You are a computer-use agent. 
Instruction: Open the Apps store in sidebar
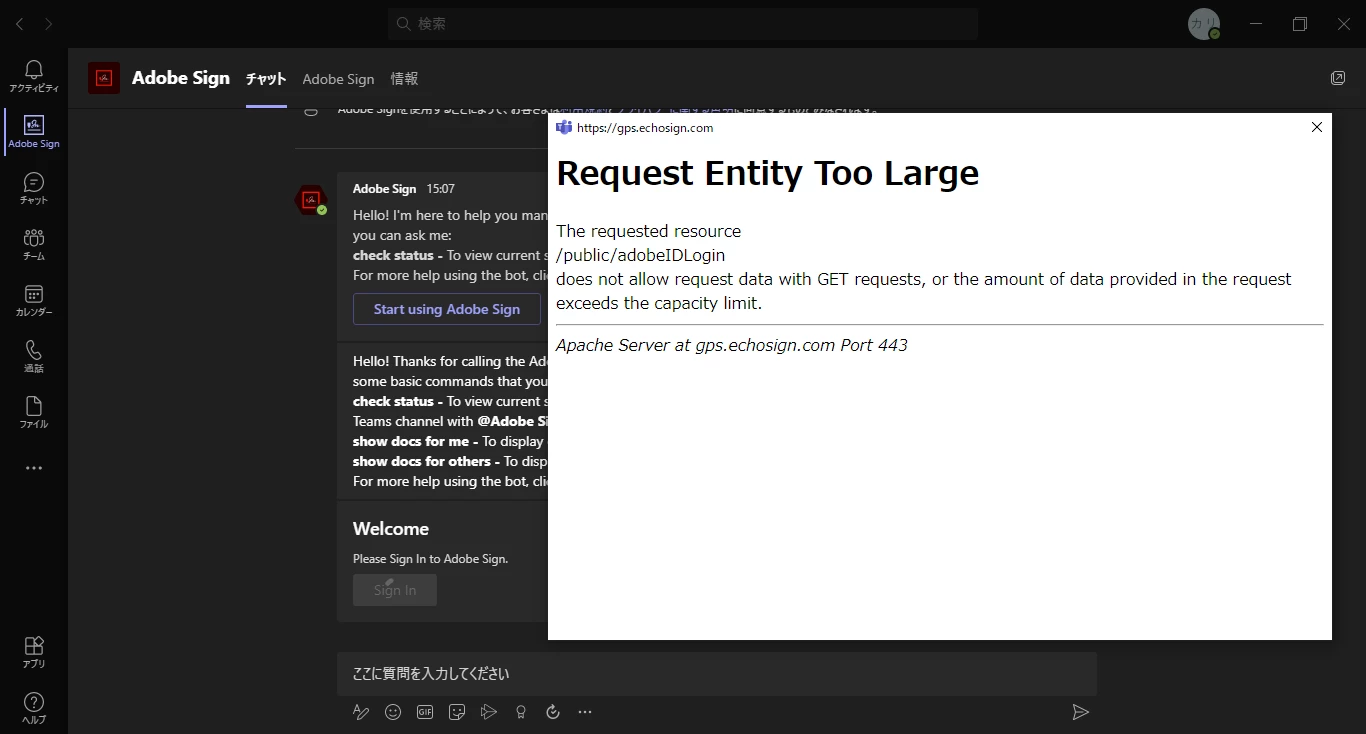[x=34, y=652]
